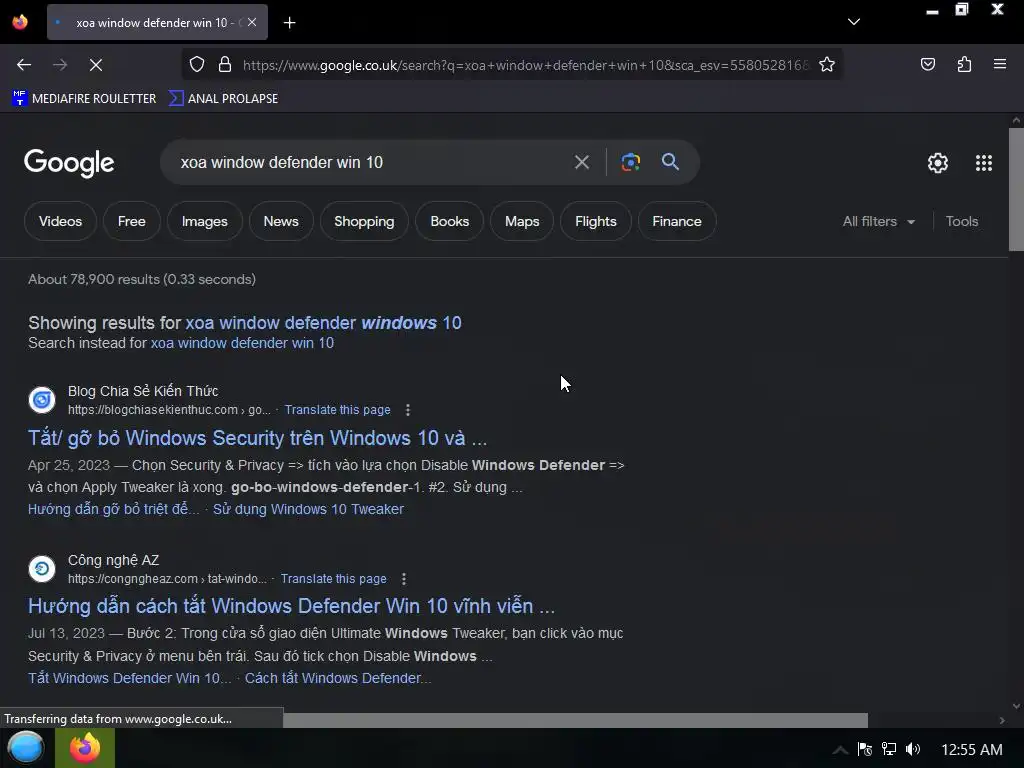Search by image with Google Lens
Screen dimensions: 1024x768
(x=630, y=163)
